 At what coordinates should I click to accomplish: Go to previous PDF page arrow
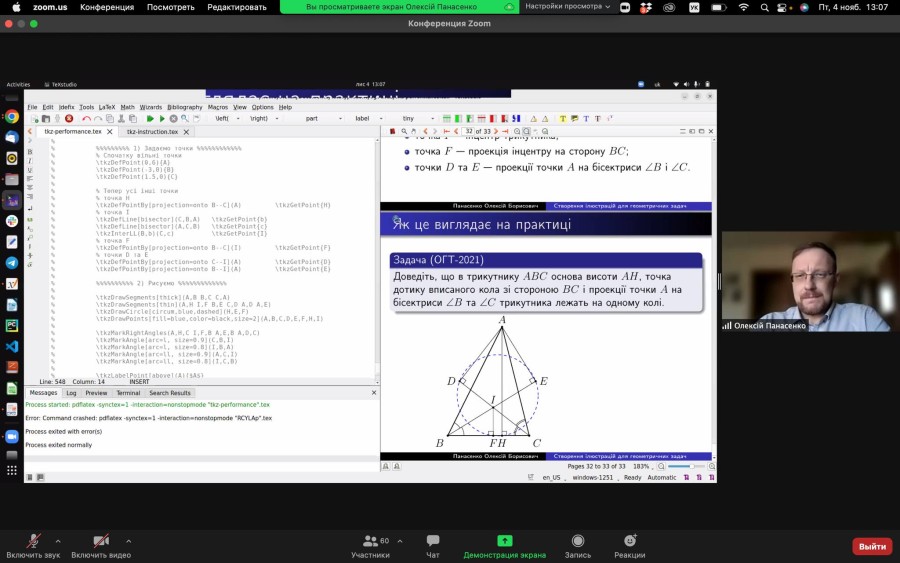tap(456, 131)
